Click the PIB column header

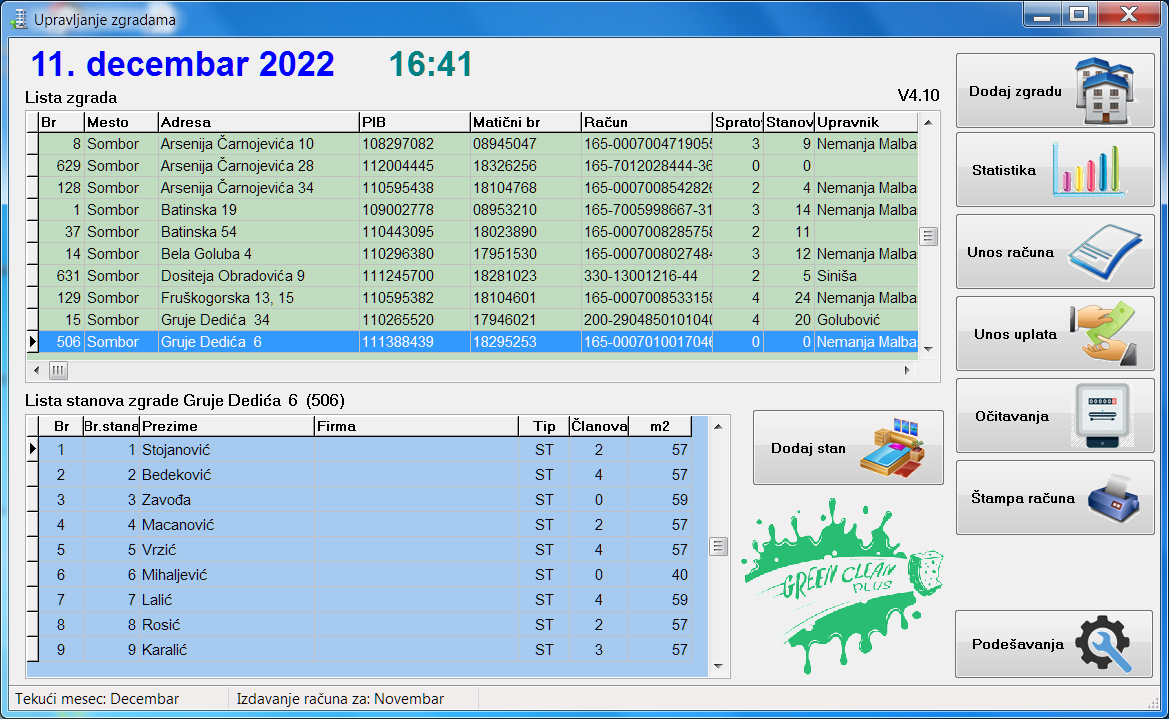click(x=414, y=122)
